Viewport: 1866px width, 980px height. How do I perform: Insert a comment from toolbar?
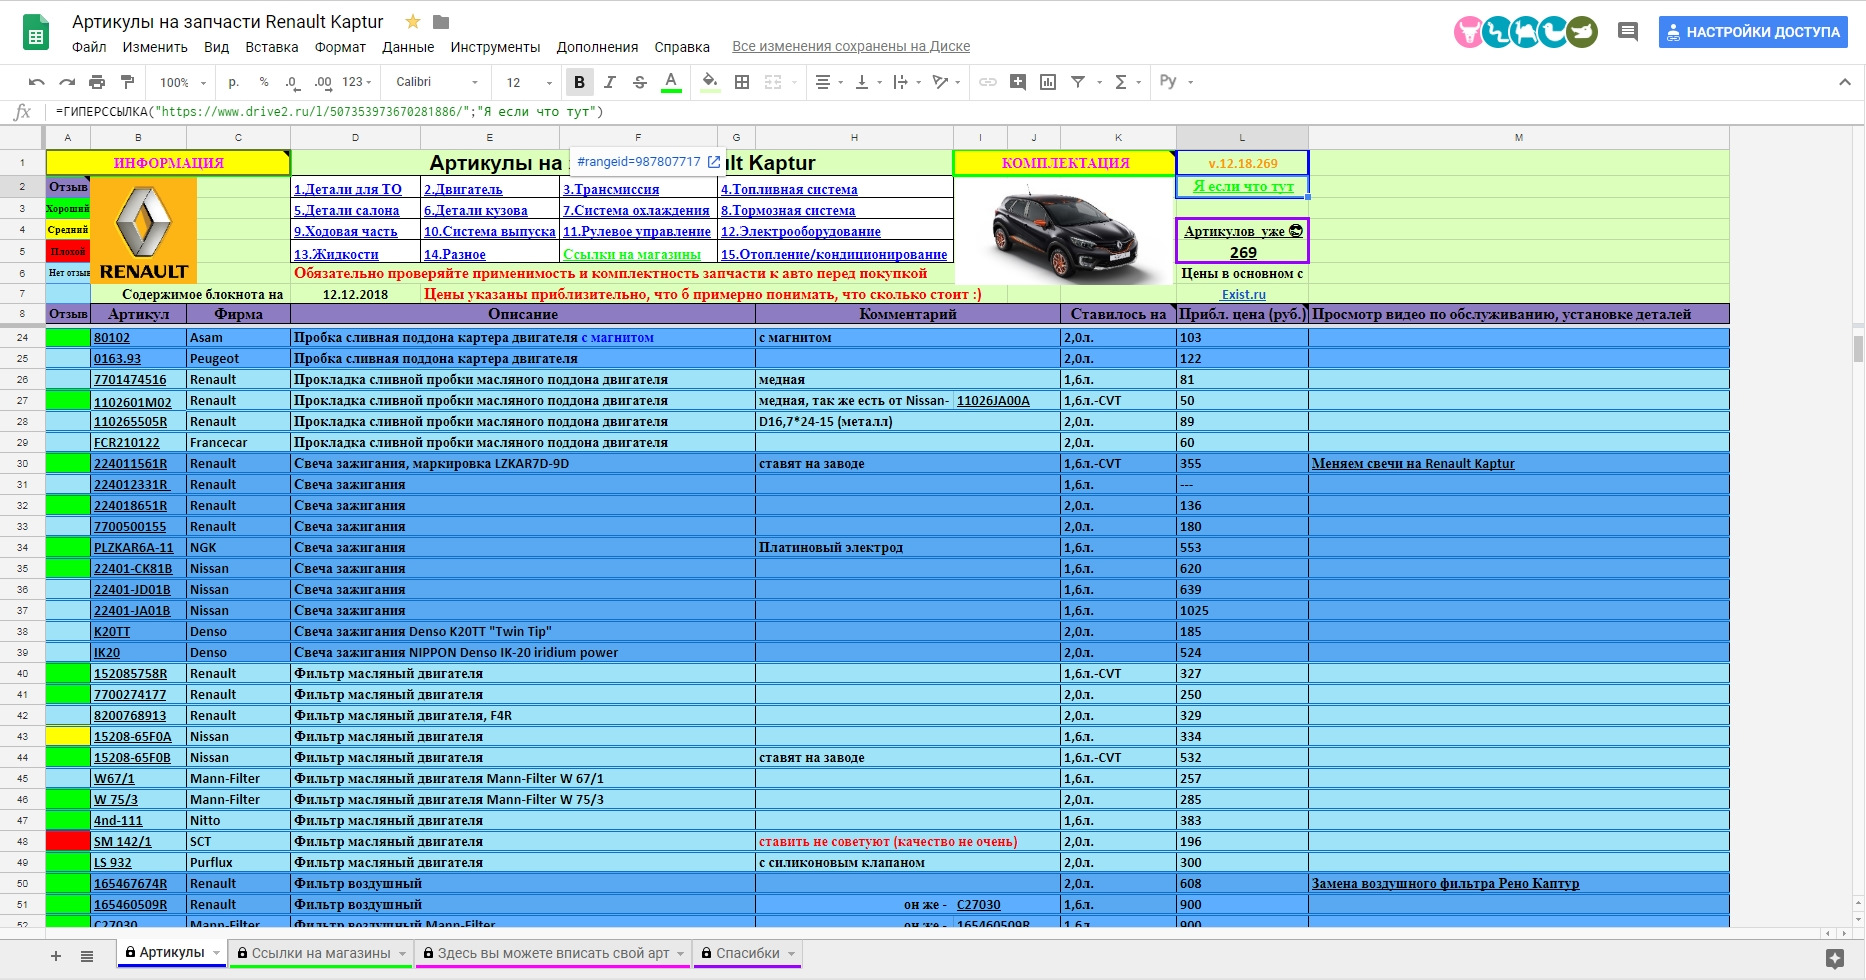1018,82
